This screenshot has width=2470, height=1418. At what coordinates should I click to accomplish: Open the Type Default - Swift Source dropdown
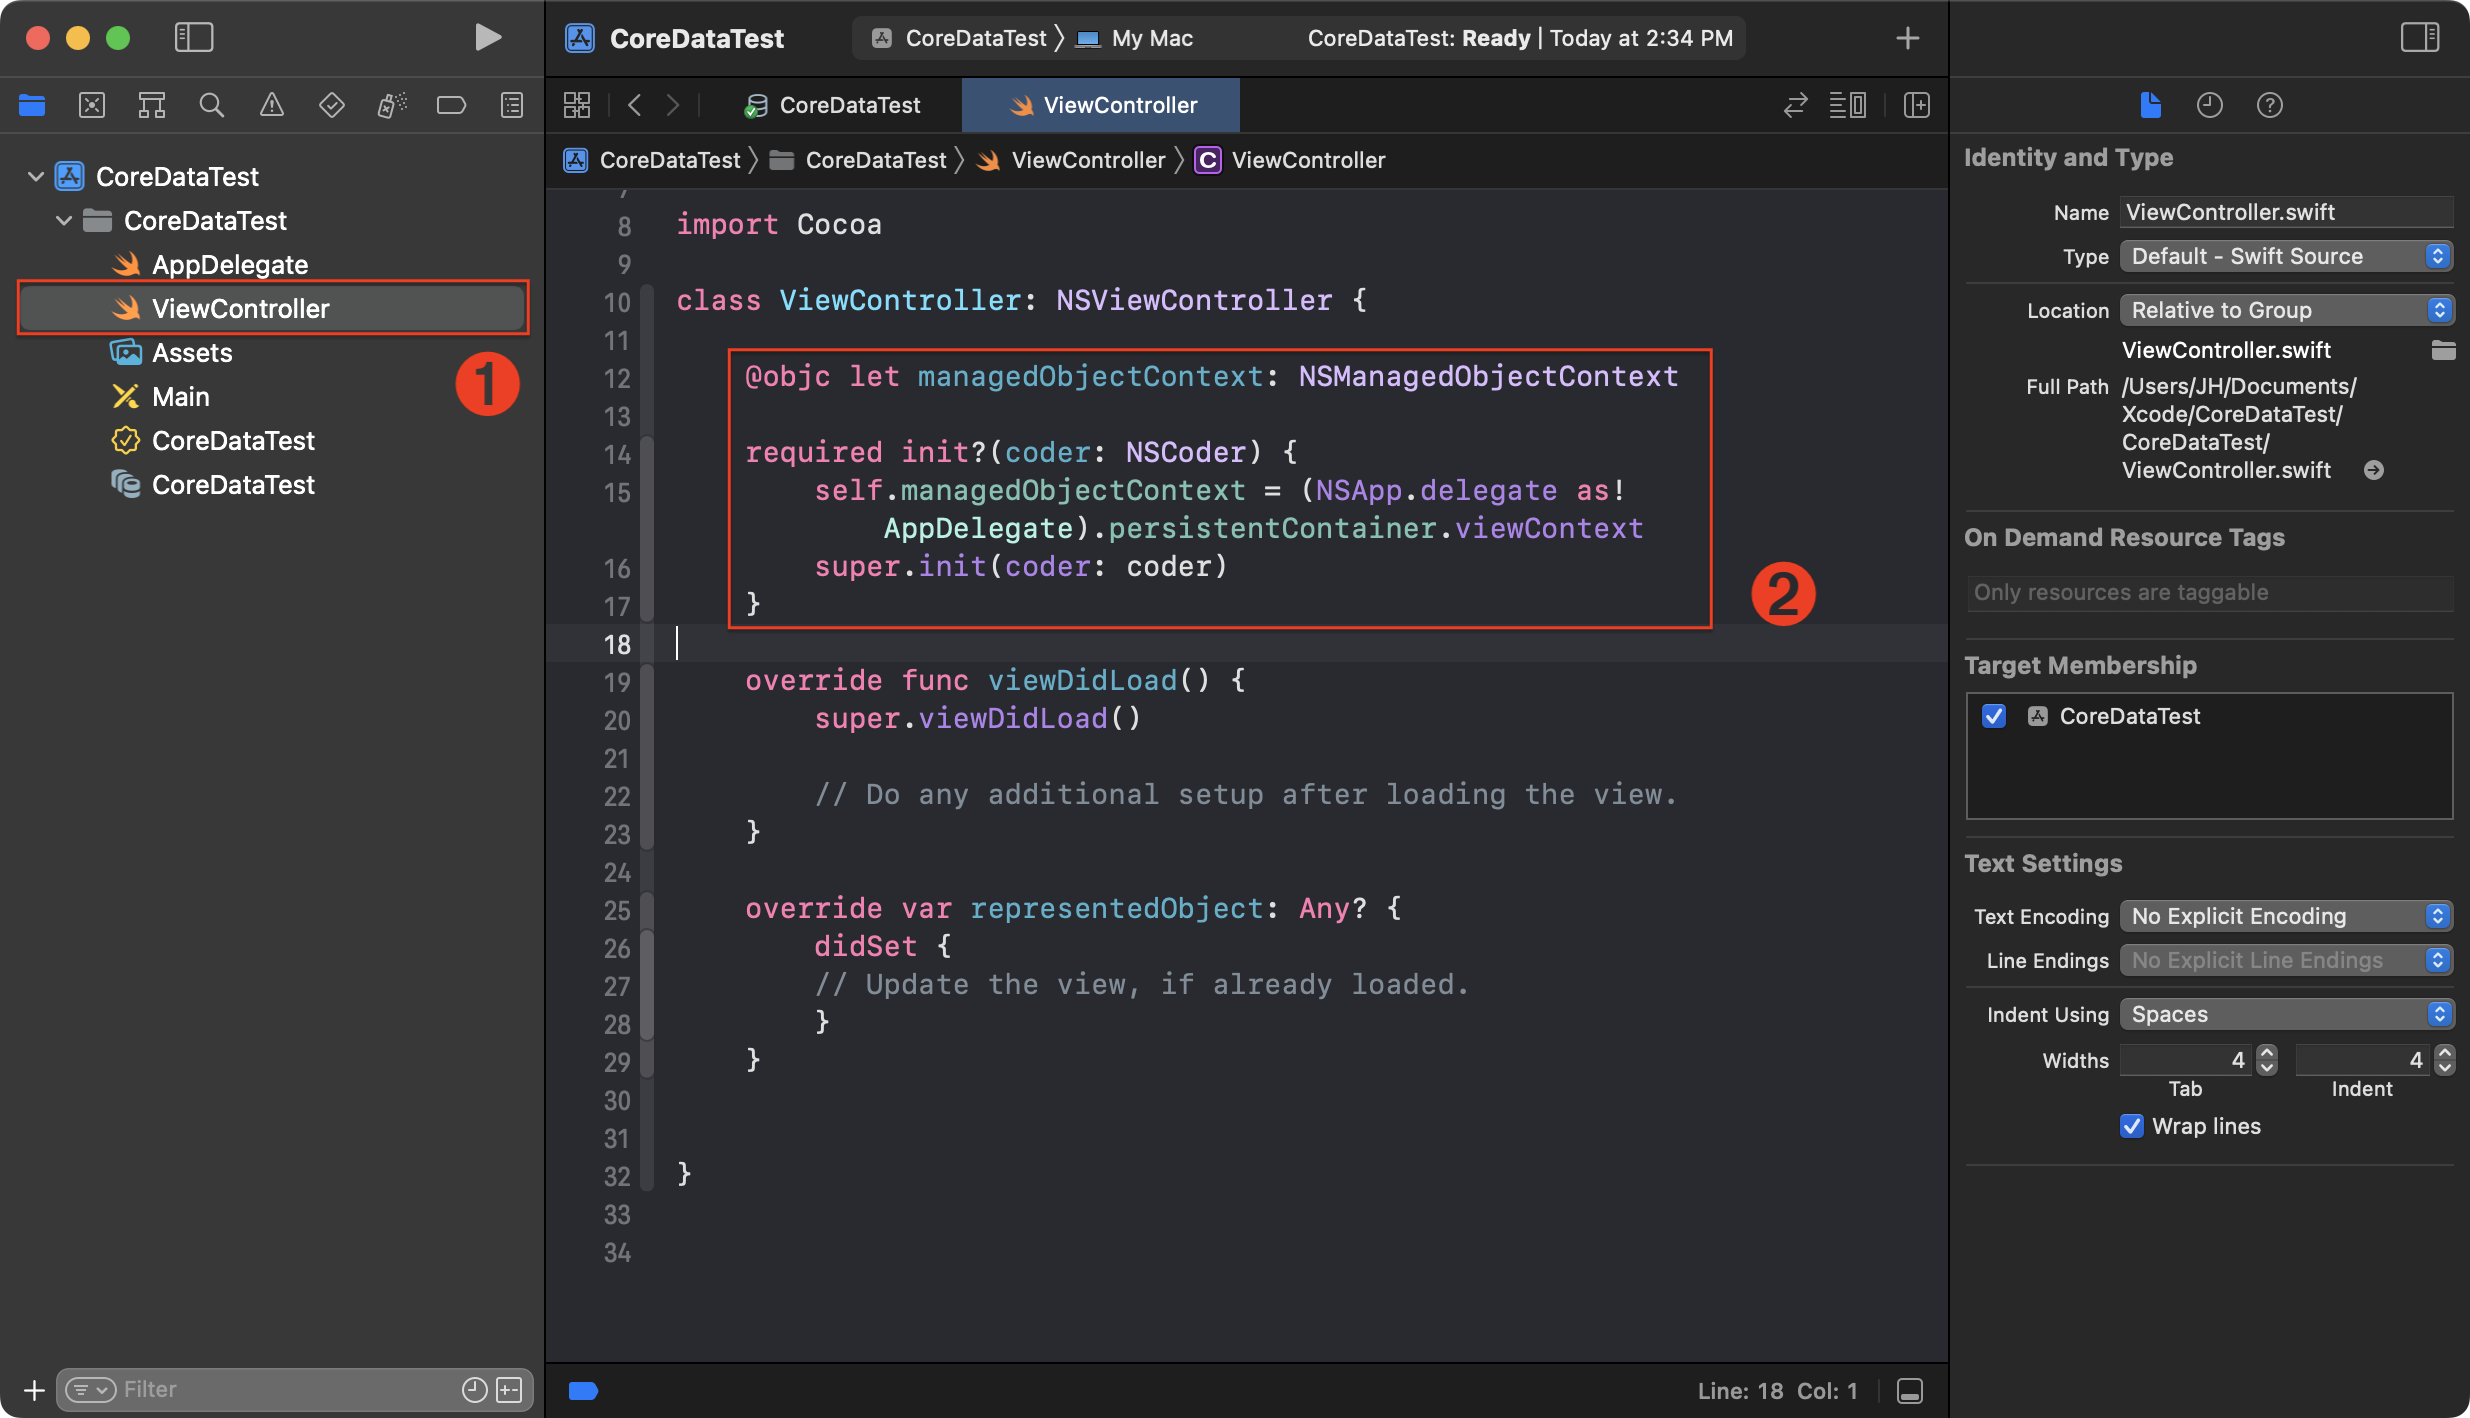[2285, 256]
